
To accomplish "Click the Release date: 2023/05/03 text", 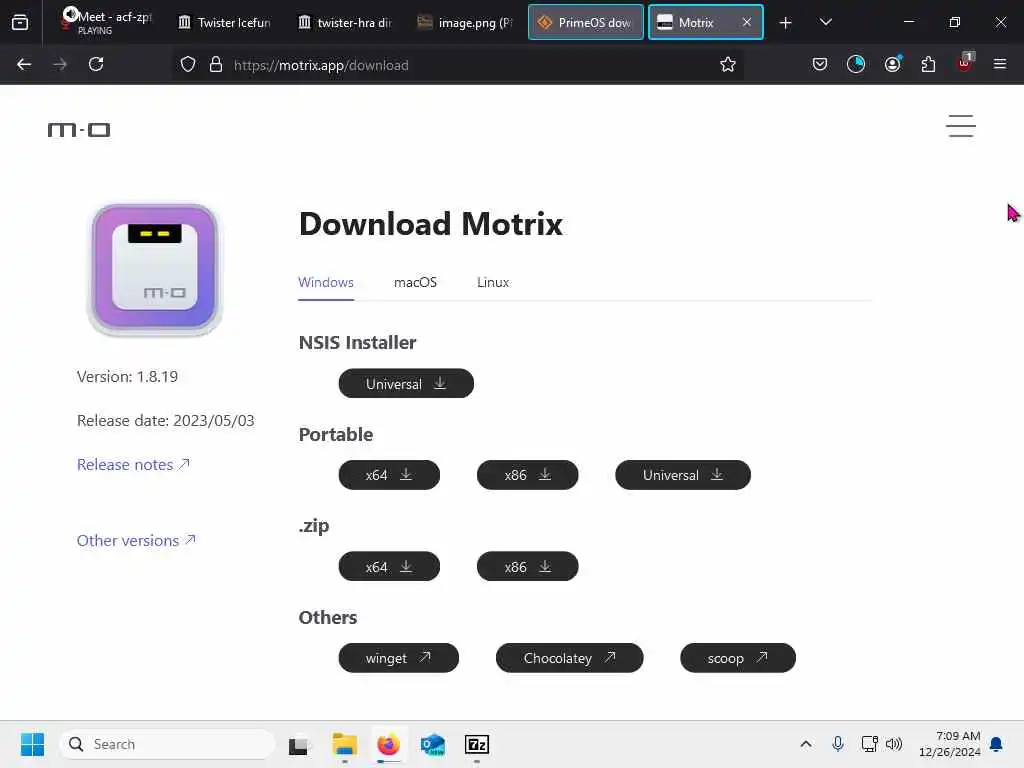I will tap(166, 421).
